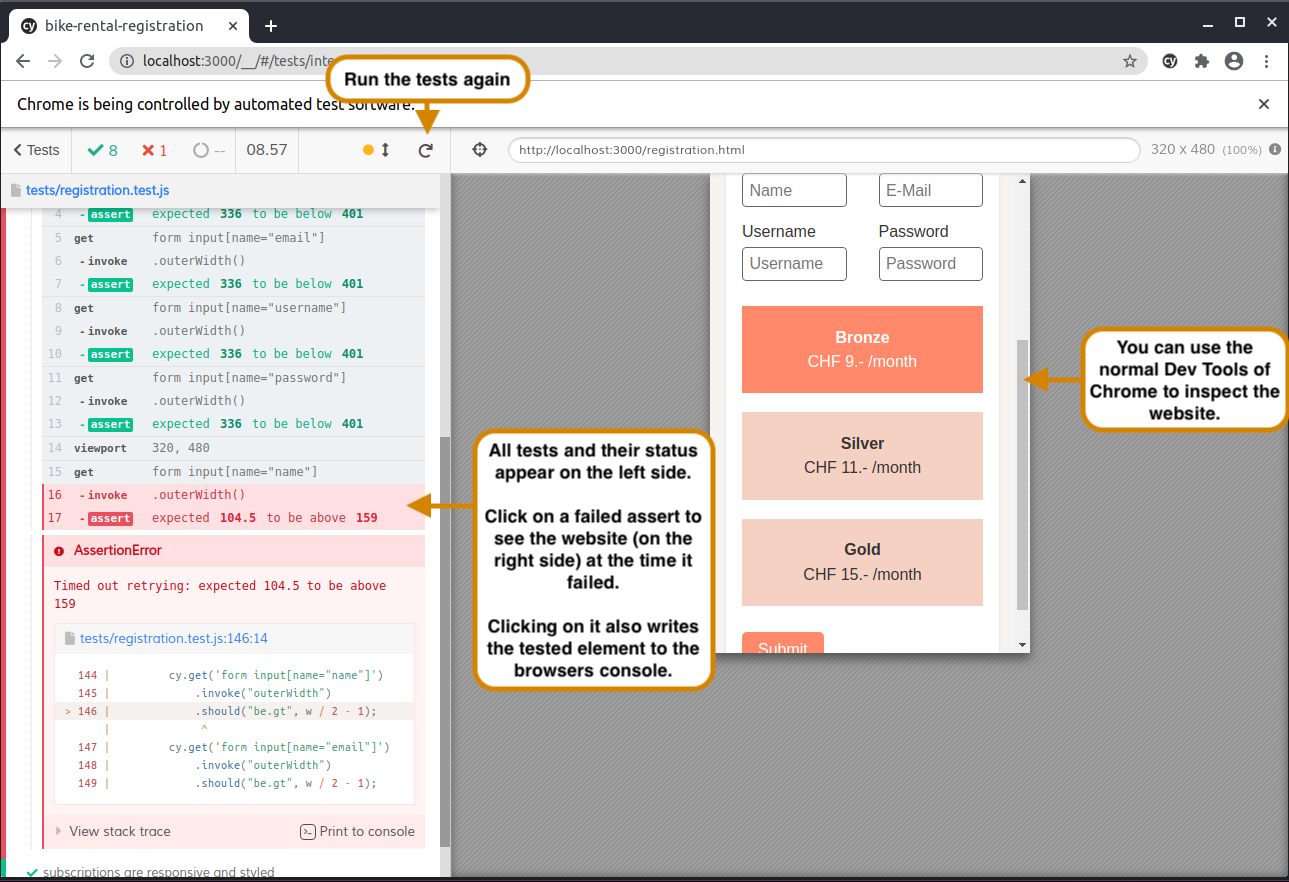Screen dimensions: 1289x882
Task: Click the failed tests count 1
Action: [x=155, y=150]
